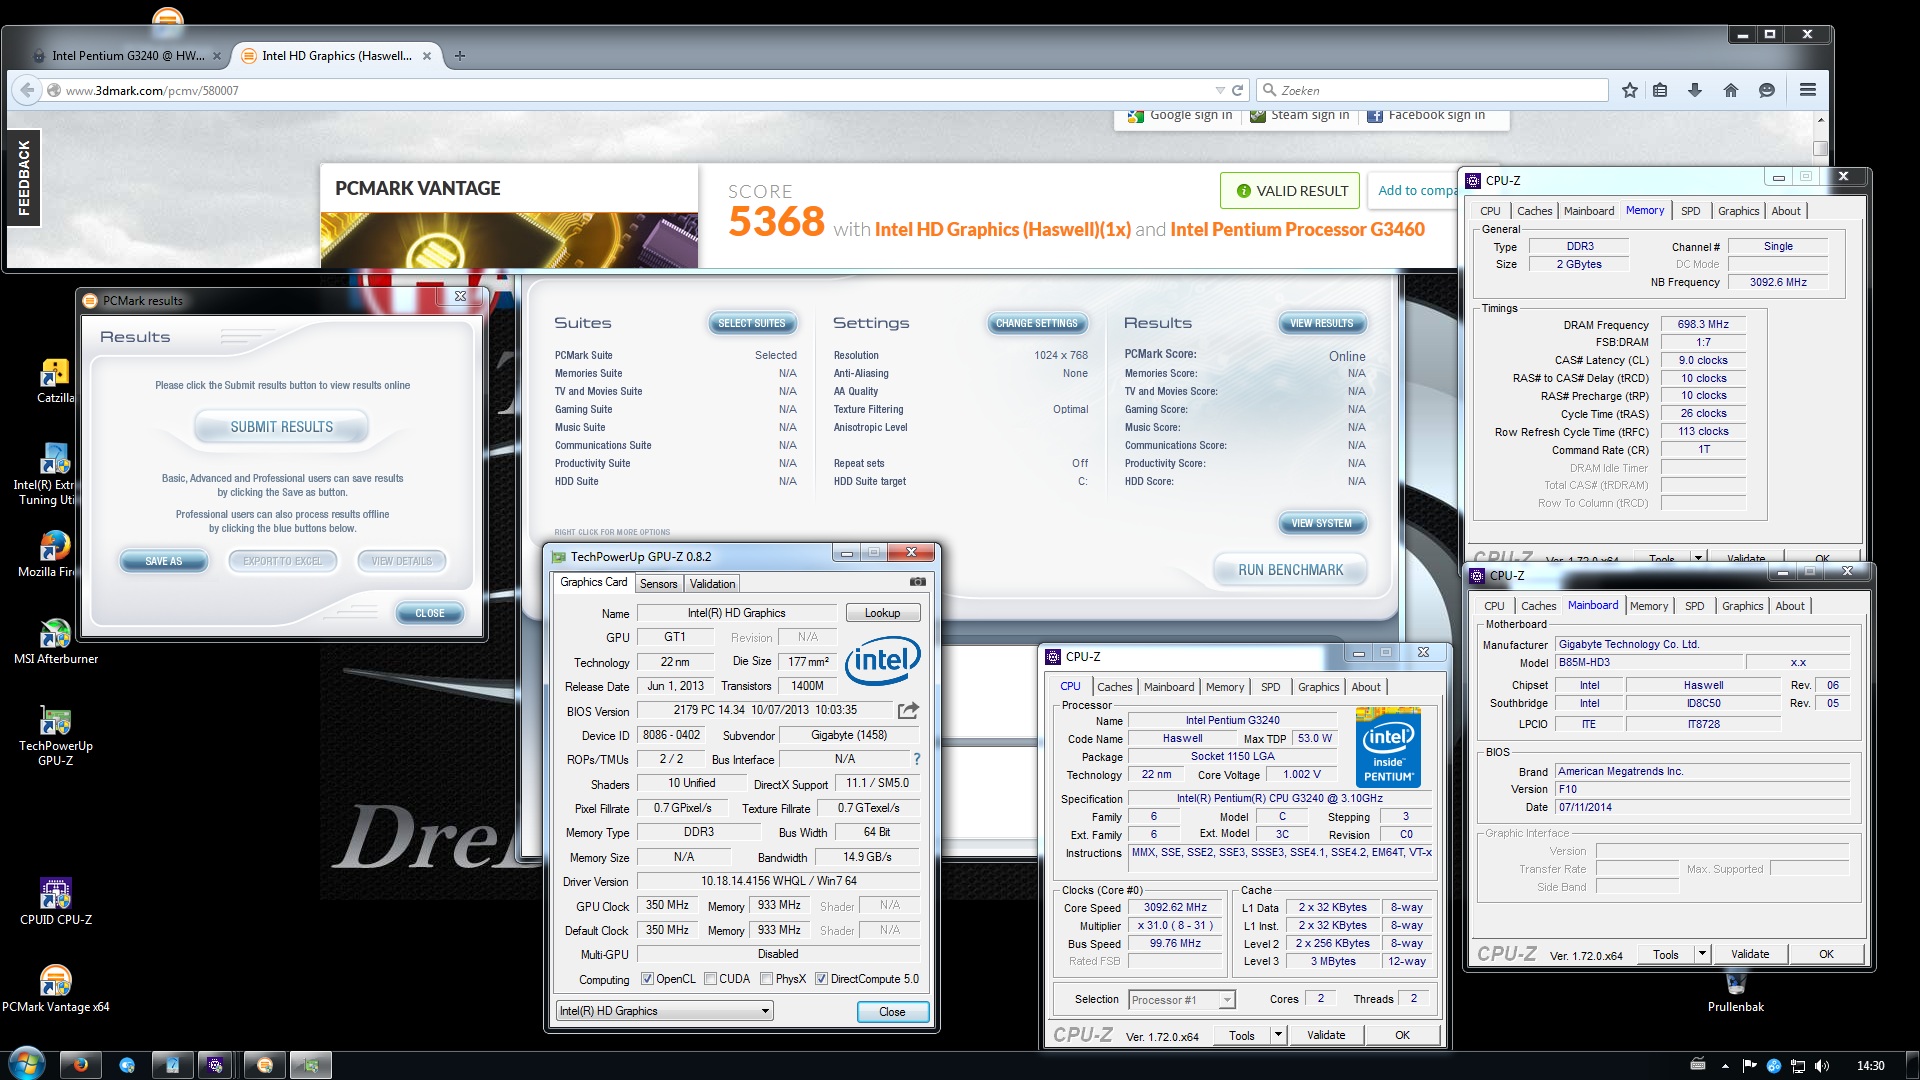Click the GPU-Z Close button
Screen dimensions: 1920x1080
pyautogui.click(x=892, y=1012)
